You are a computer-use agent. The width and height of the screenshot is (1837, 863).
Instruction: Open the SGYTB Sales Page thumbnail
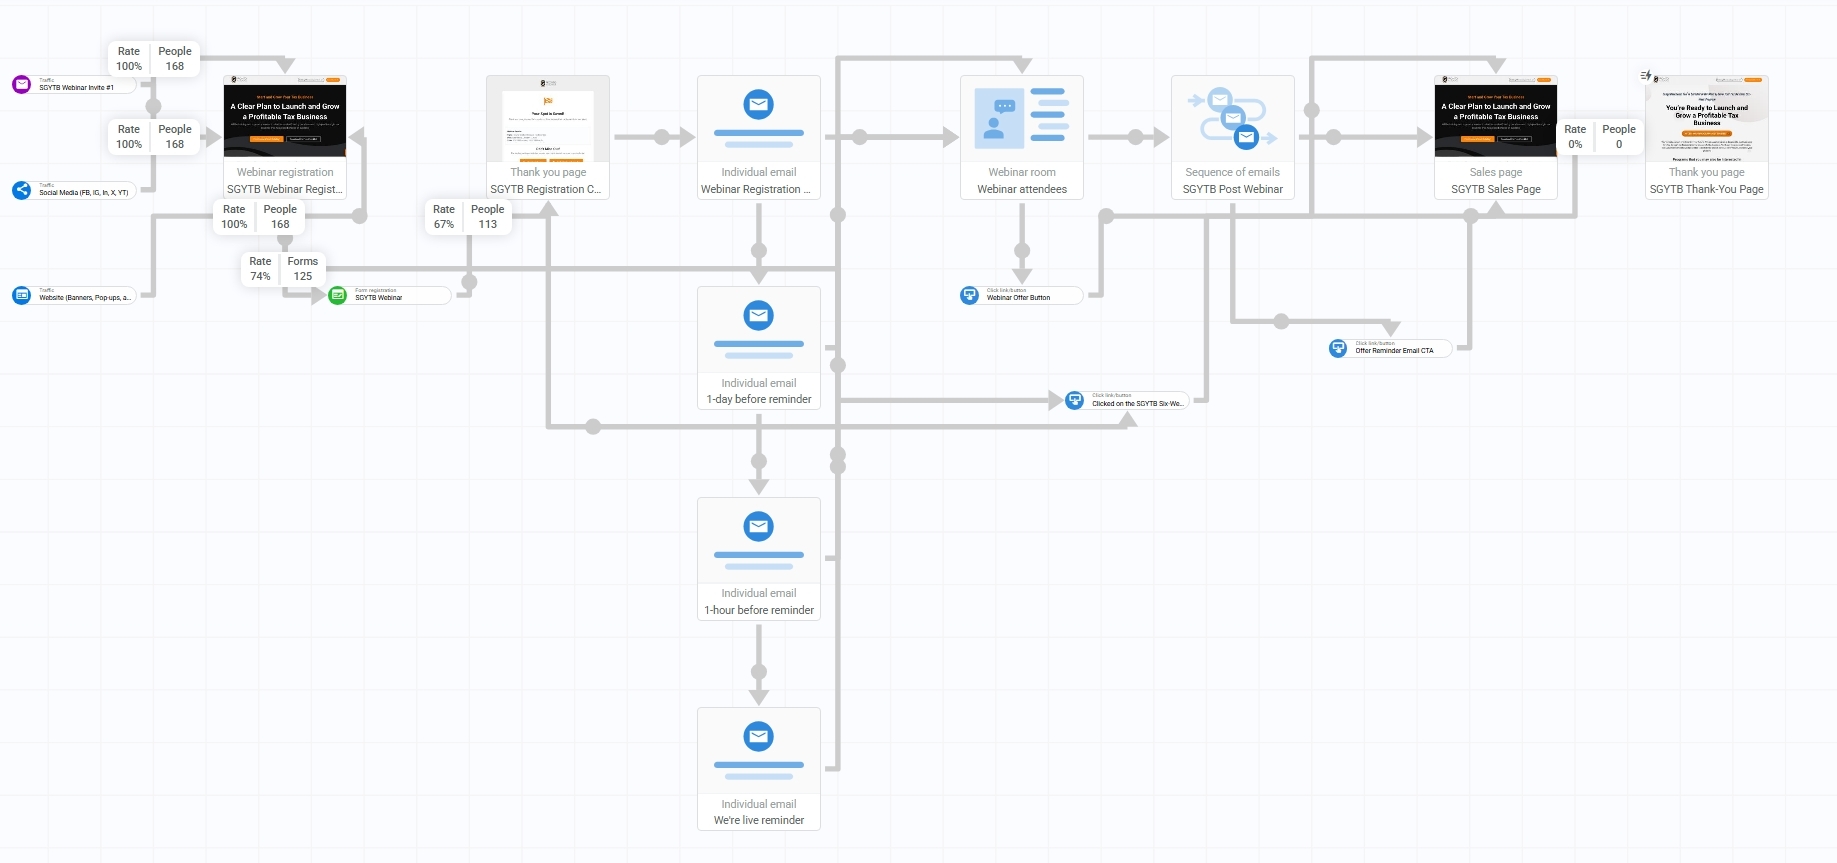[x=1495, y=117]
